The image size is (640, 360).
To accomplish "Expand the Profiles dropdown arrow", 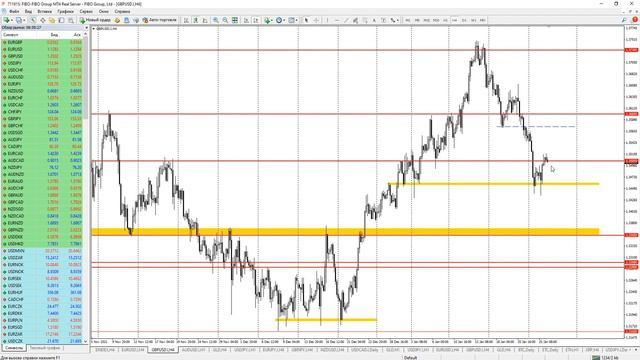I will pyautogui.click(x=24, y=20).
